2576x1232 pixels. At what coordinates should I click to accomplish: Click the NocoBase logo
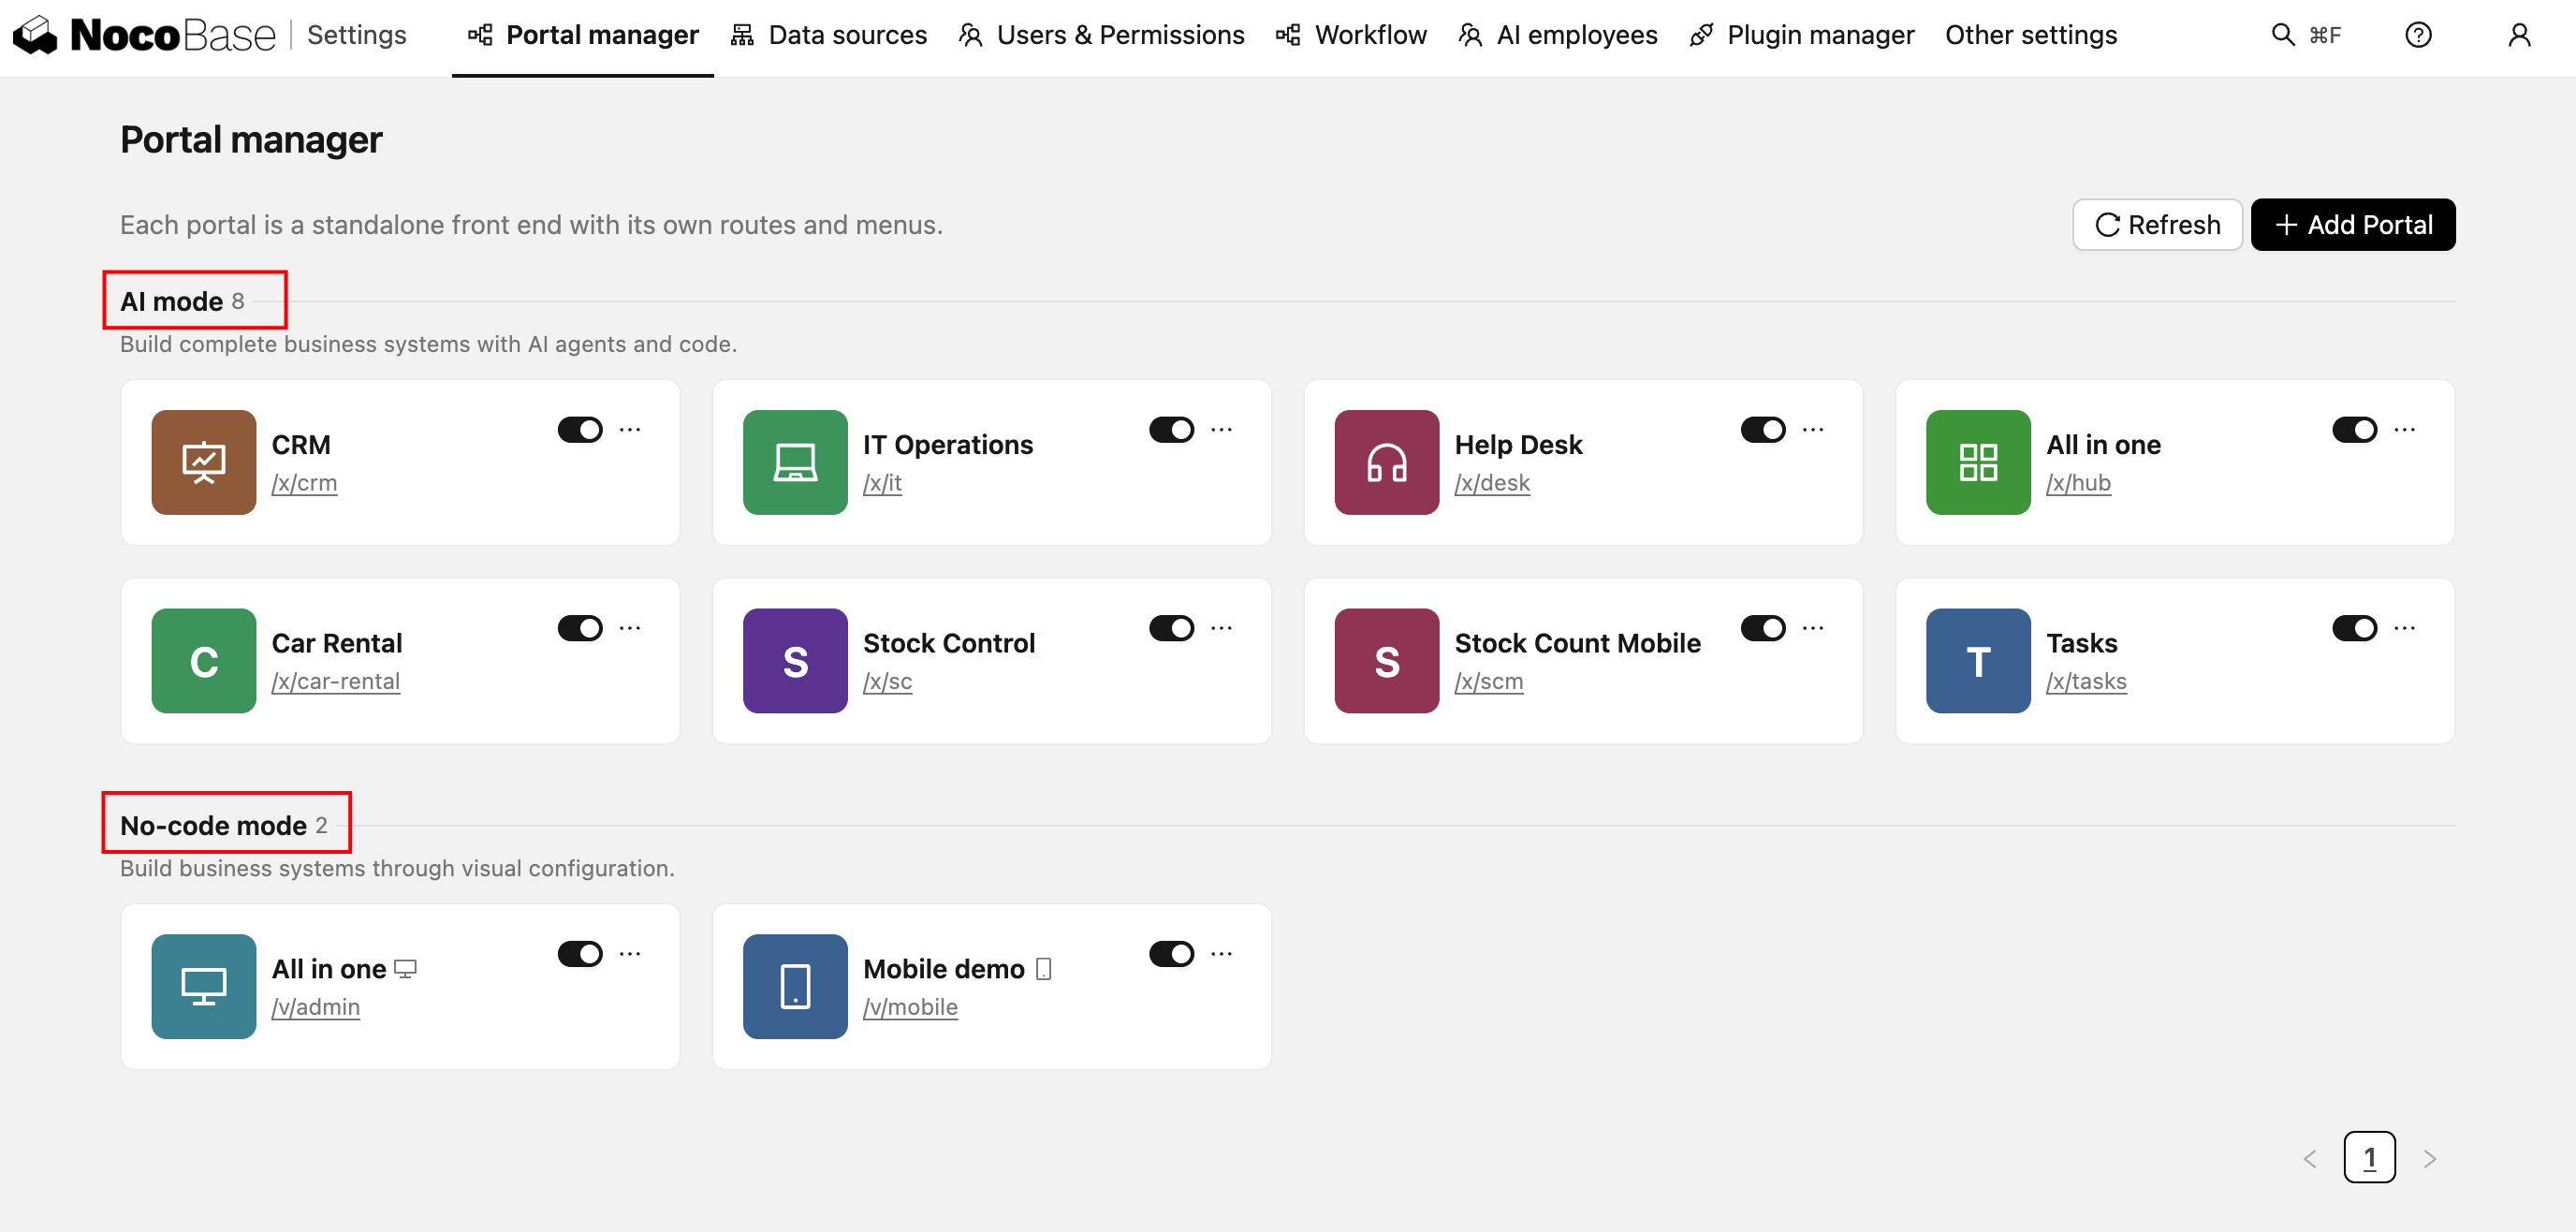[144, 35]
